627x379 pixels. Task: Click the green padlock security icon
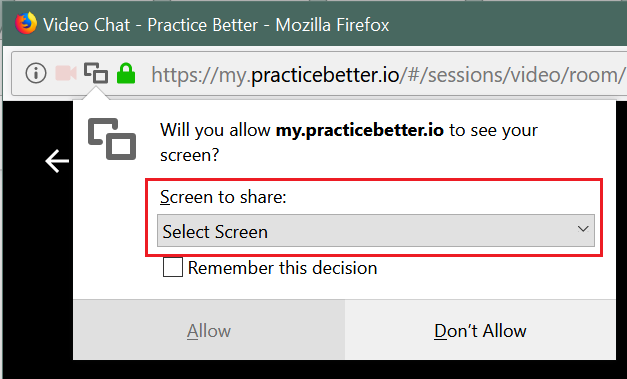tap(126, 74)
